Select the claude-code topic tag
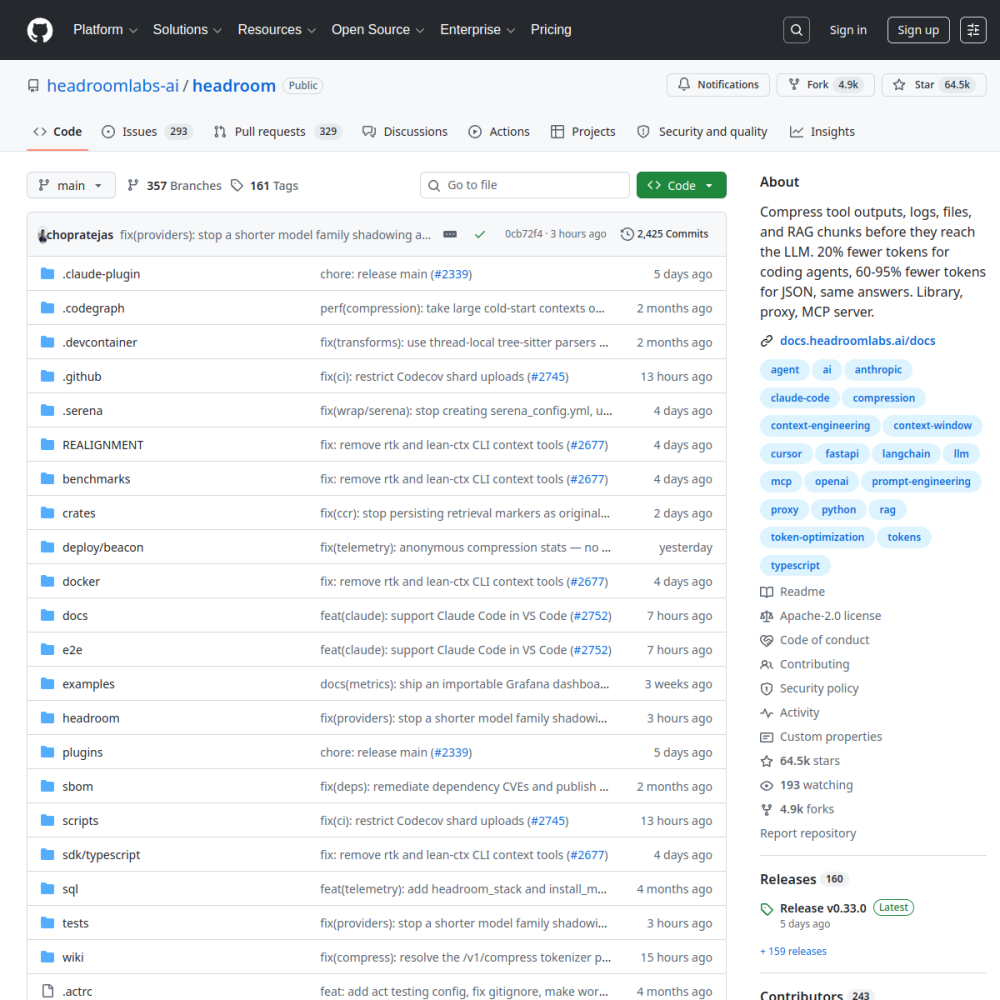This screenshot has width=1000, height=1000. pyautogui.click(x=800, y=398)
